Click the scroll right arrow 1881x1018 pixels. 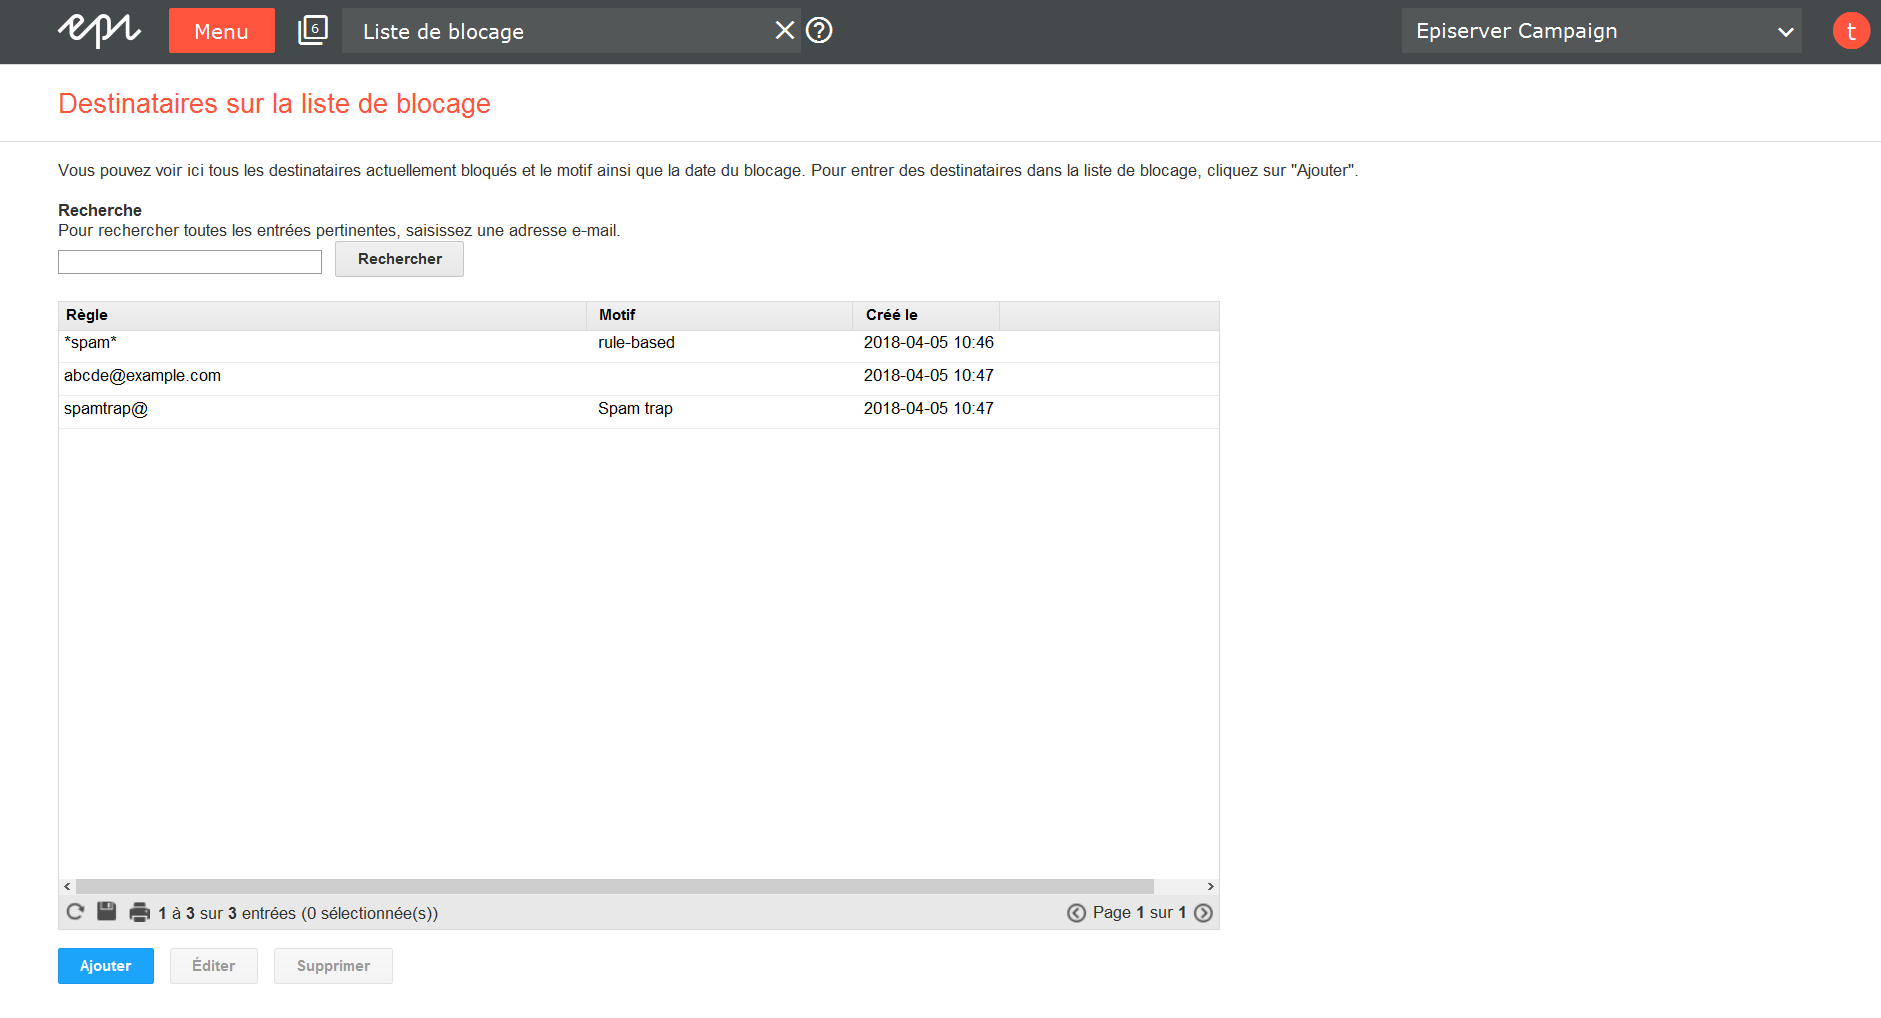tap(1210, 887)
